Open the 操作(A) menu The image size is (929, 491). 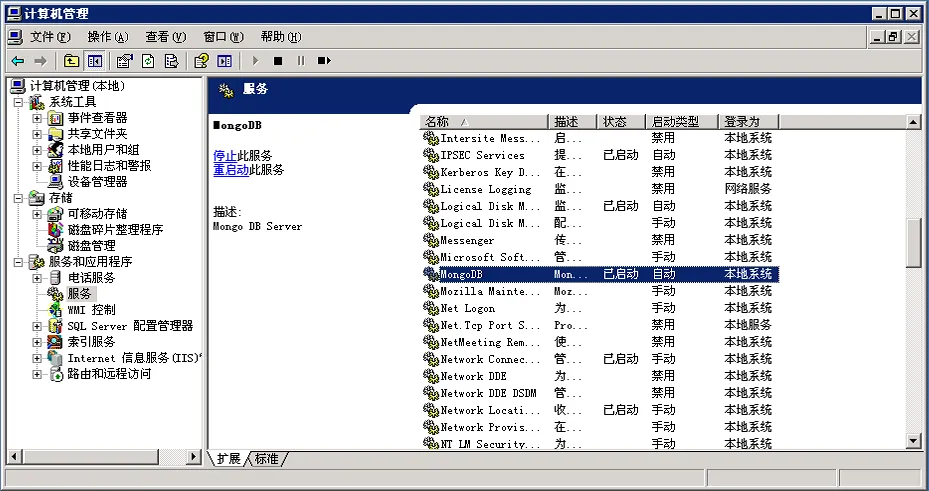[x=108, y=37]
